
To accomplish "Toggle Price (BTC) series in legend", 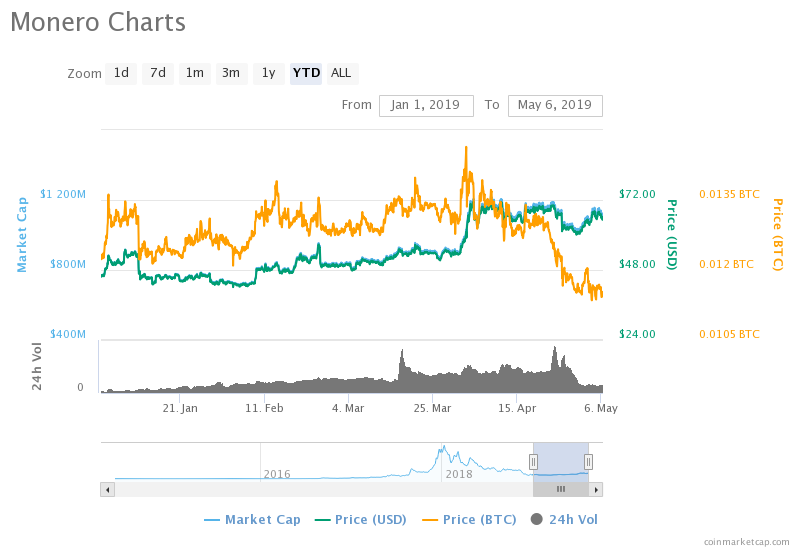I will tap(469, 520).
